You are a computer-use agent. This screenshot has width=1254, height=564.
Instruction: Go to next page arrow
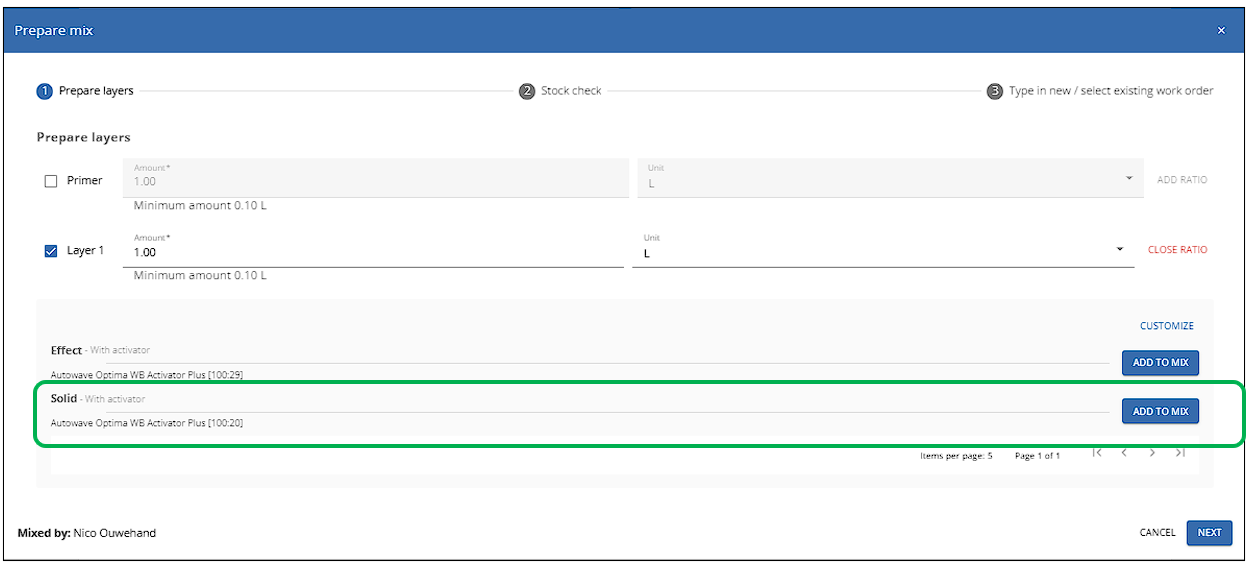coord(1152,453)
